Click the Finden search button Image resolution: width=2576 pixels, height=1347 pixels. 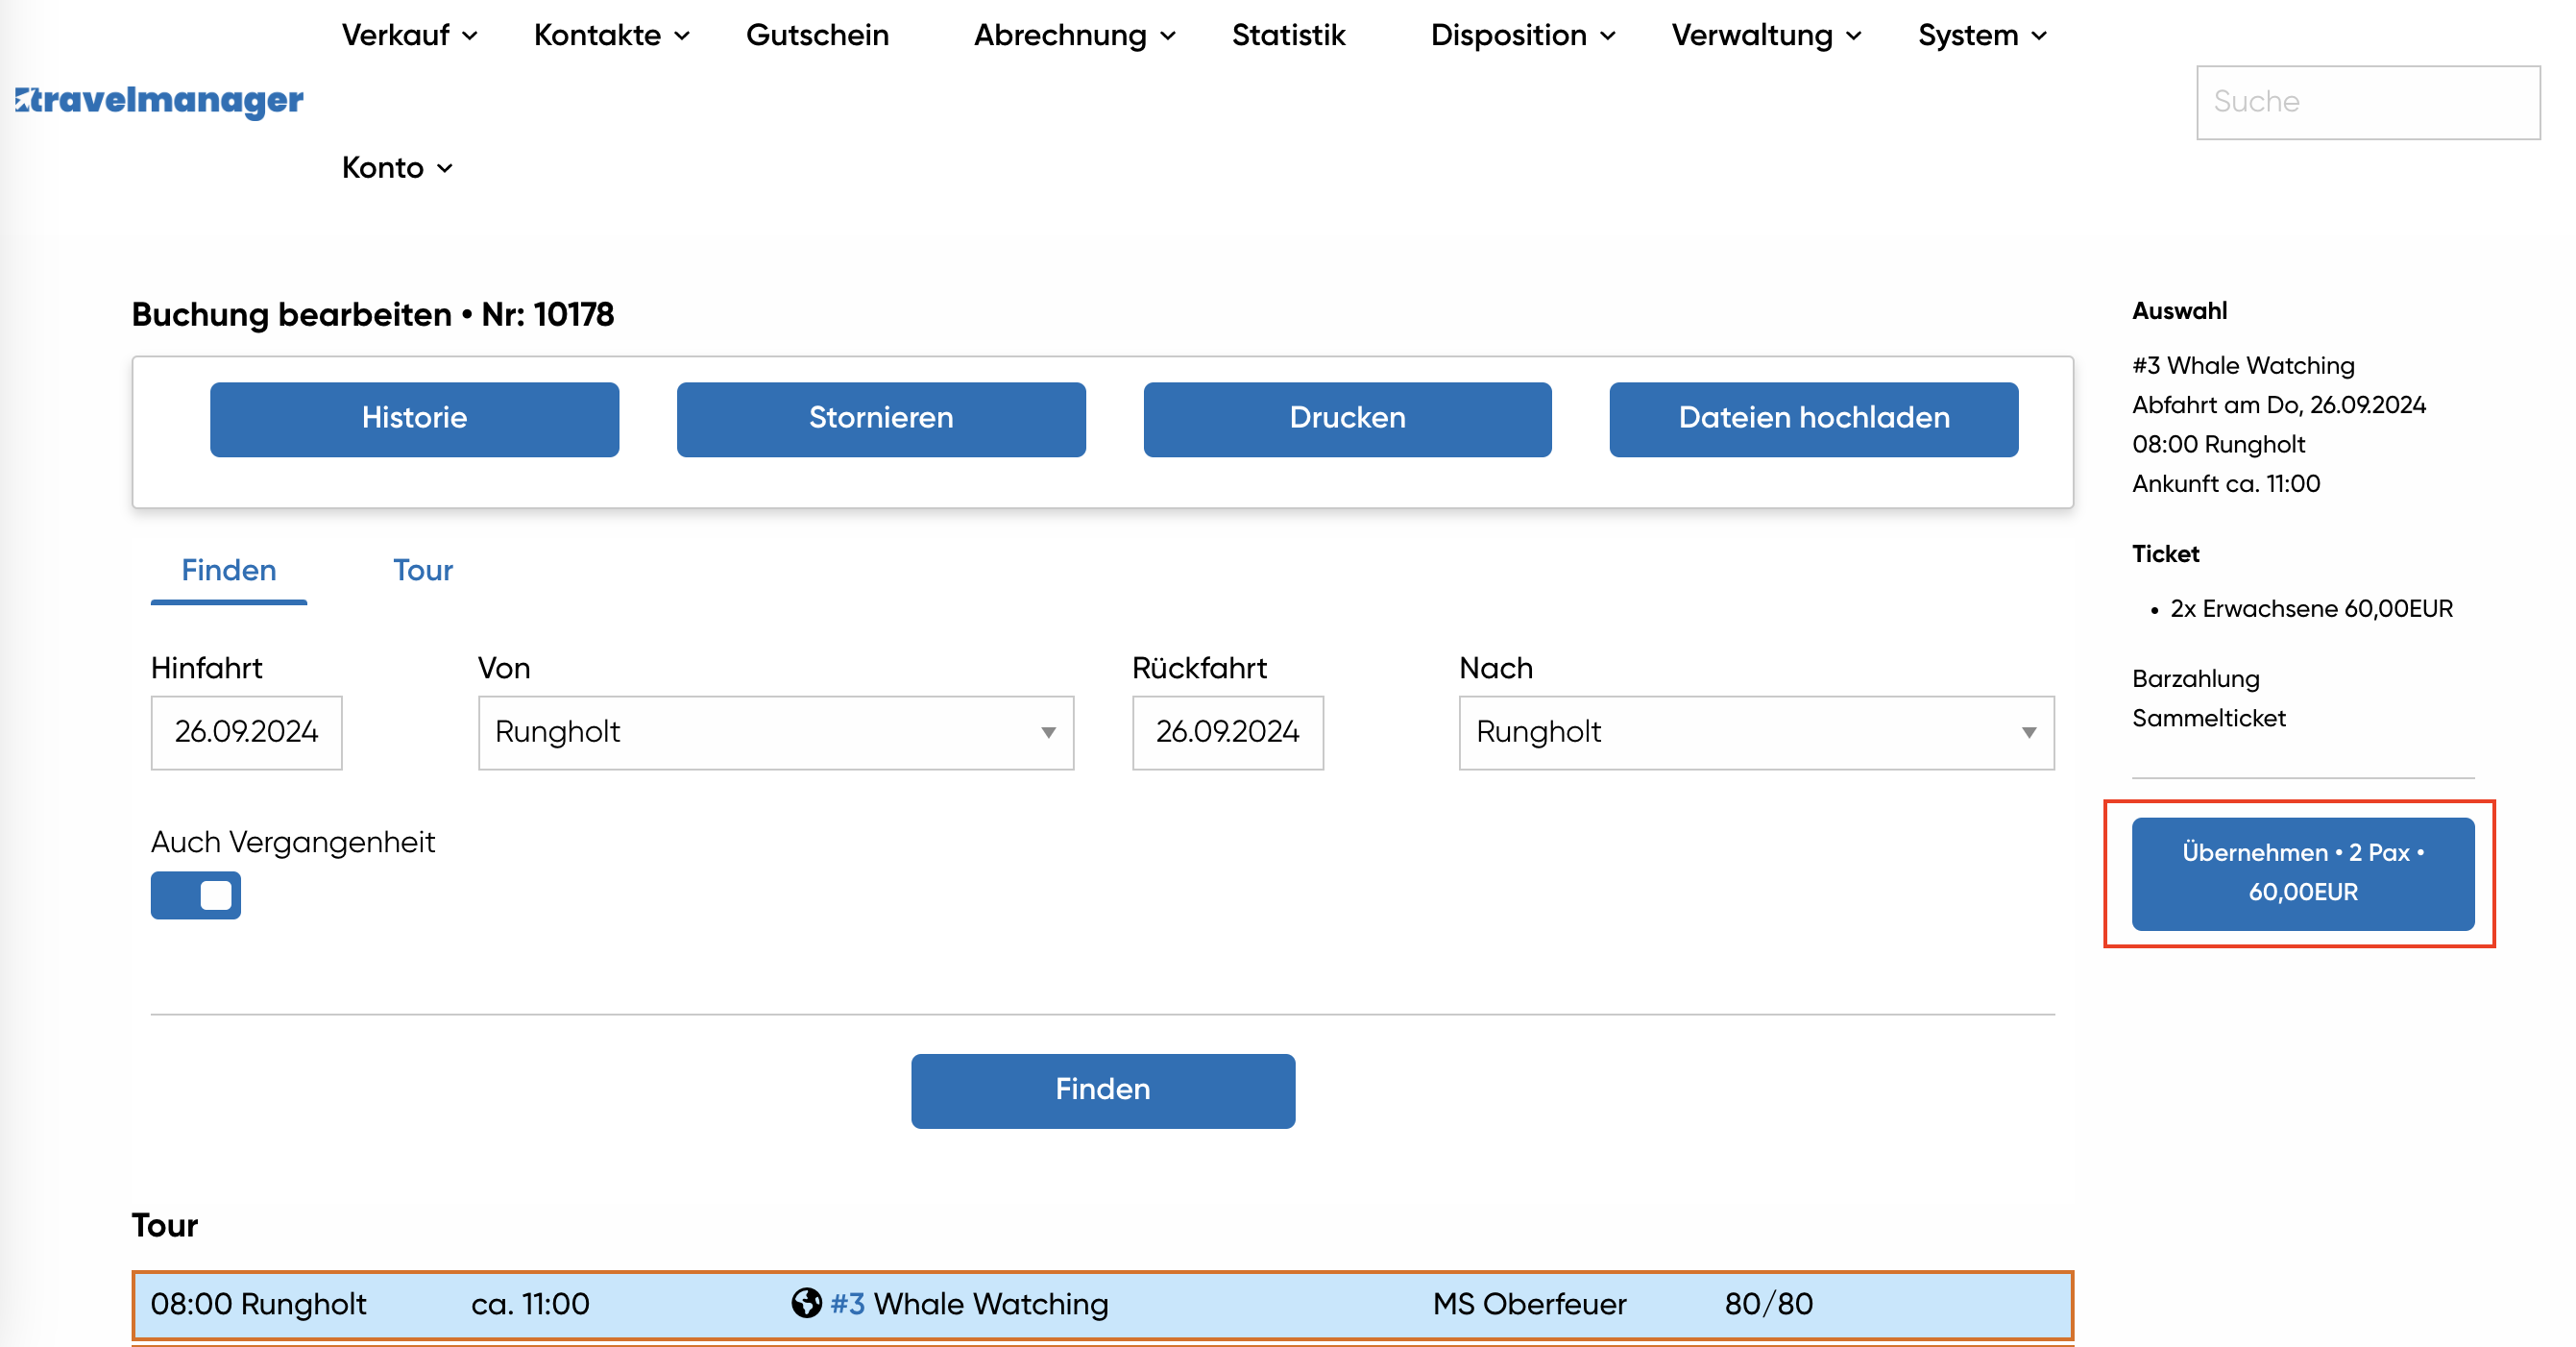click(1103, 1090)
